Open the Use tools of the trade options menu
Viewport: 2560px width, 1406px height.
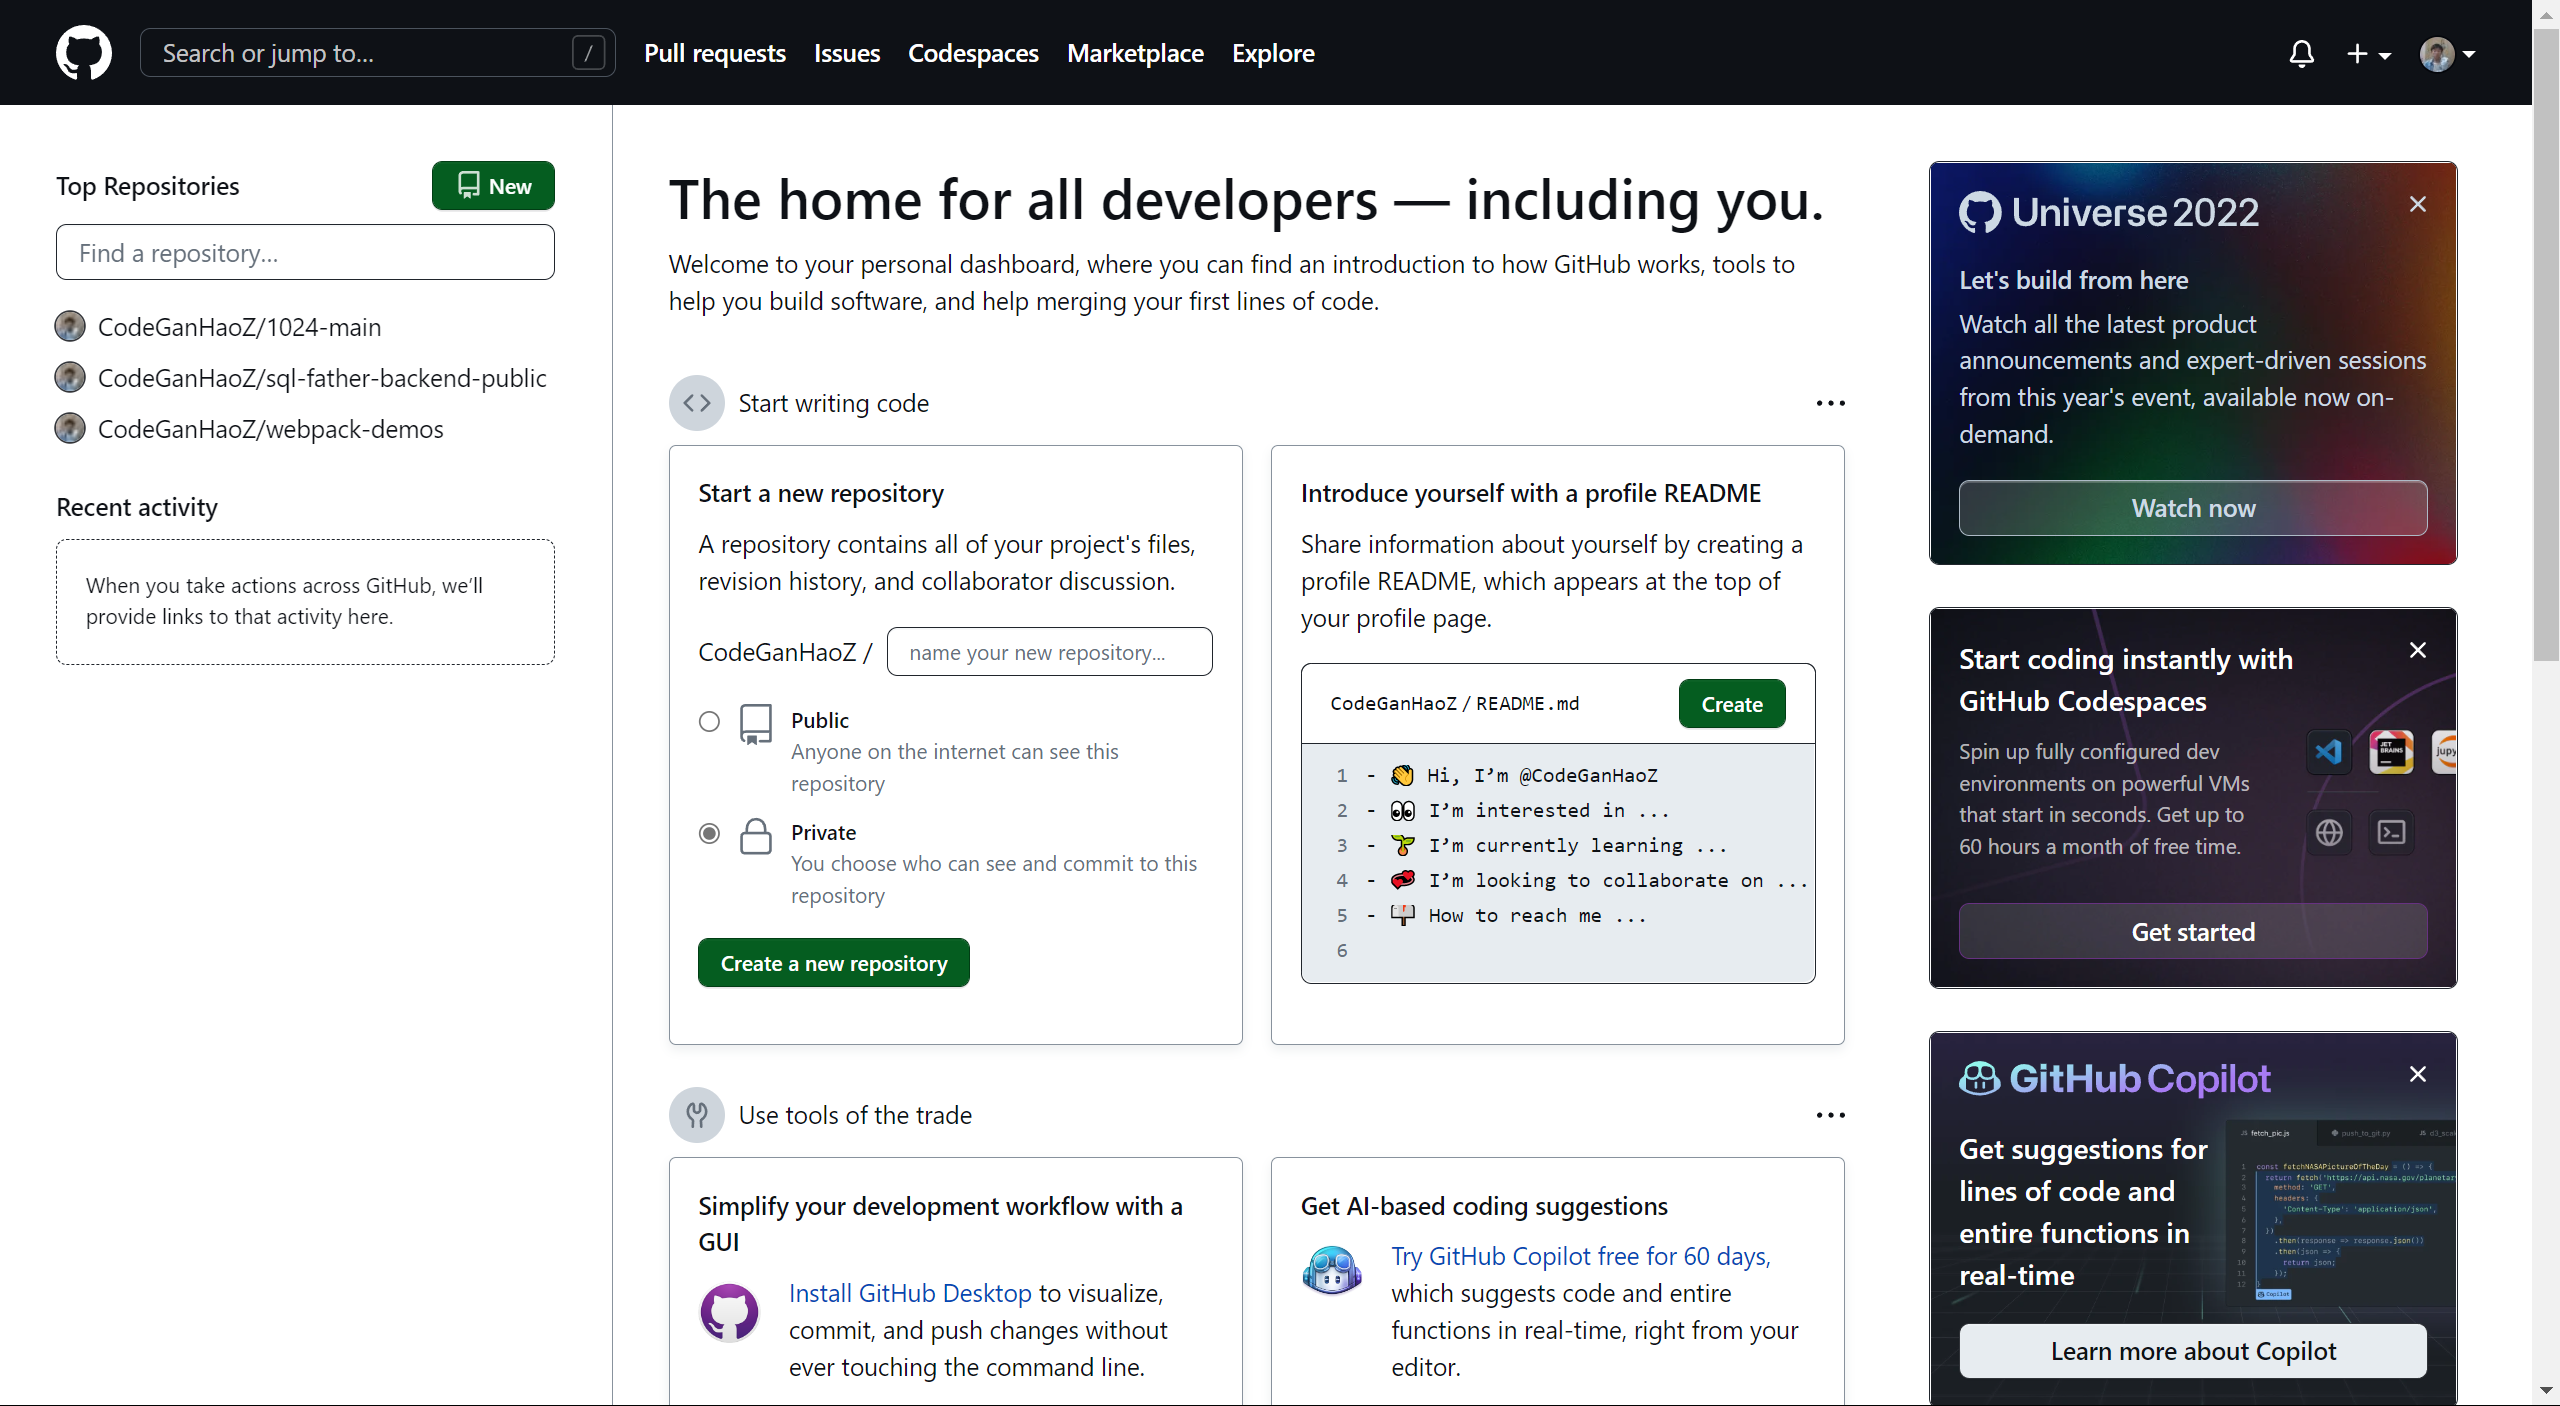pos(1830,1115)
